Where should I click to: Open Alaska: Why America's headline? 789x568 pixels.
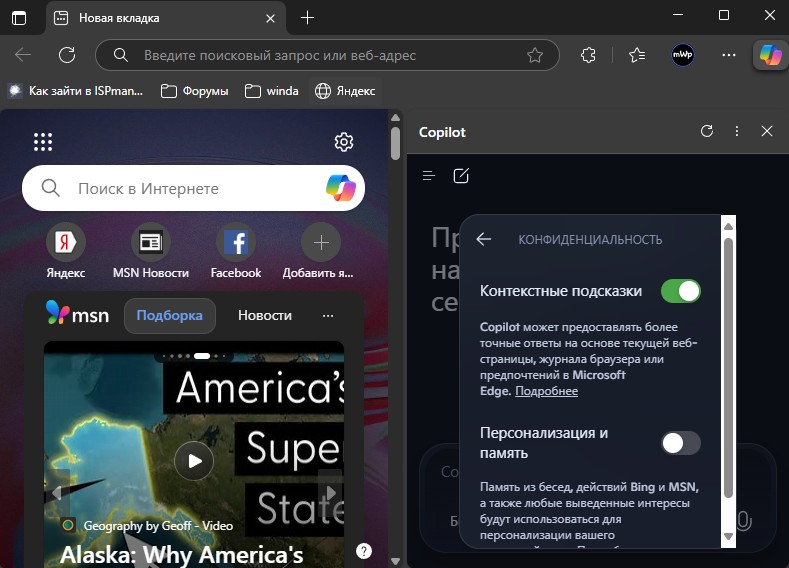(x=182, y=555)
